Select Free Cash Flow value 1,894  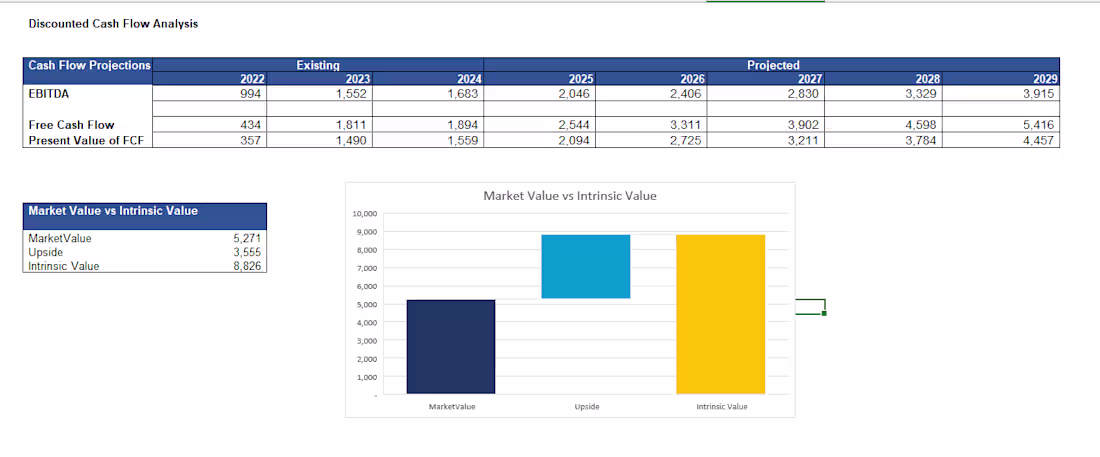pyautogui.click(x=427, y=125)
